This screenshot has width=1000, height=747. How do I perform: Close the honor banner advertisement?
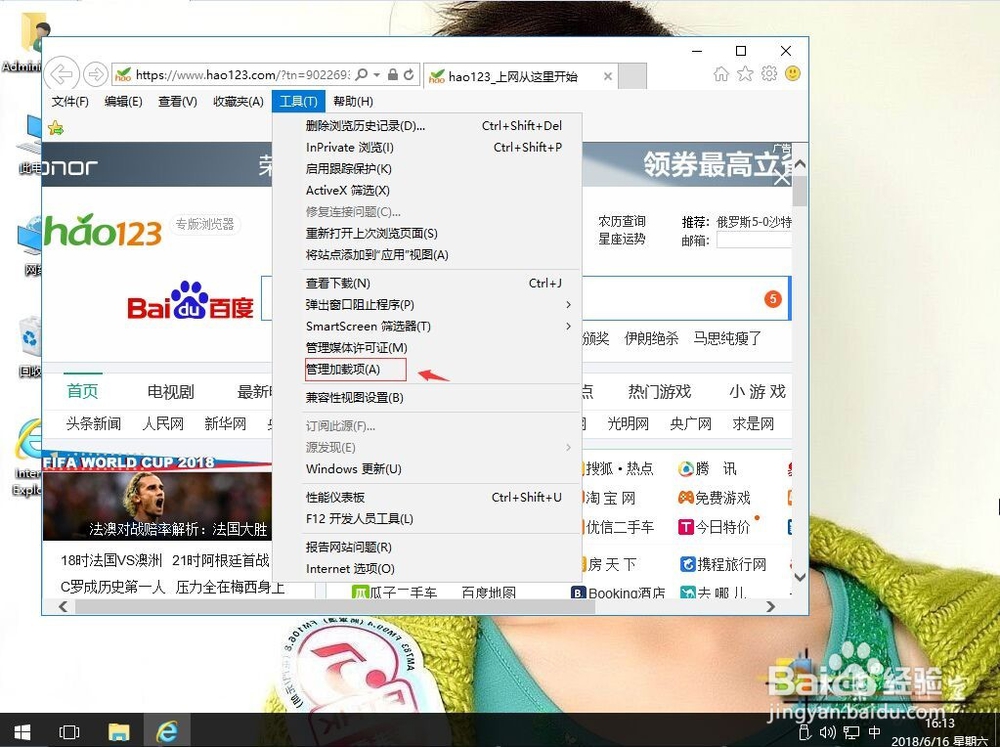point(782,178)
